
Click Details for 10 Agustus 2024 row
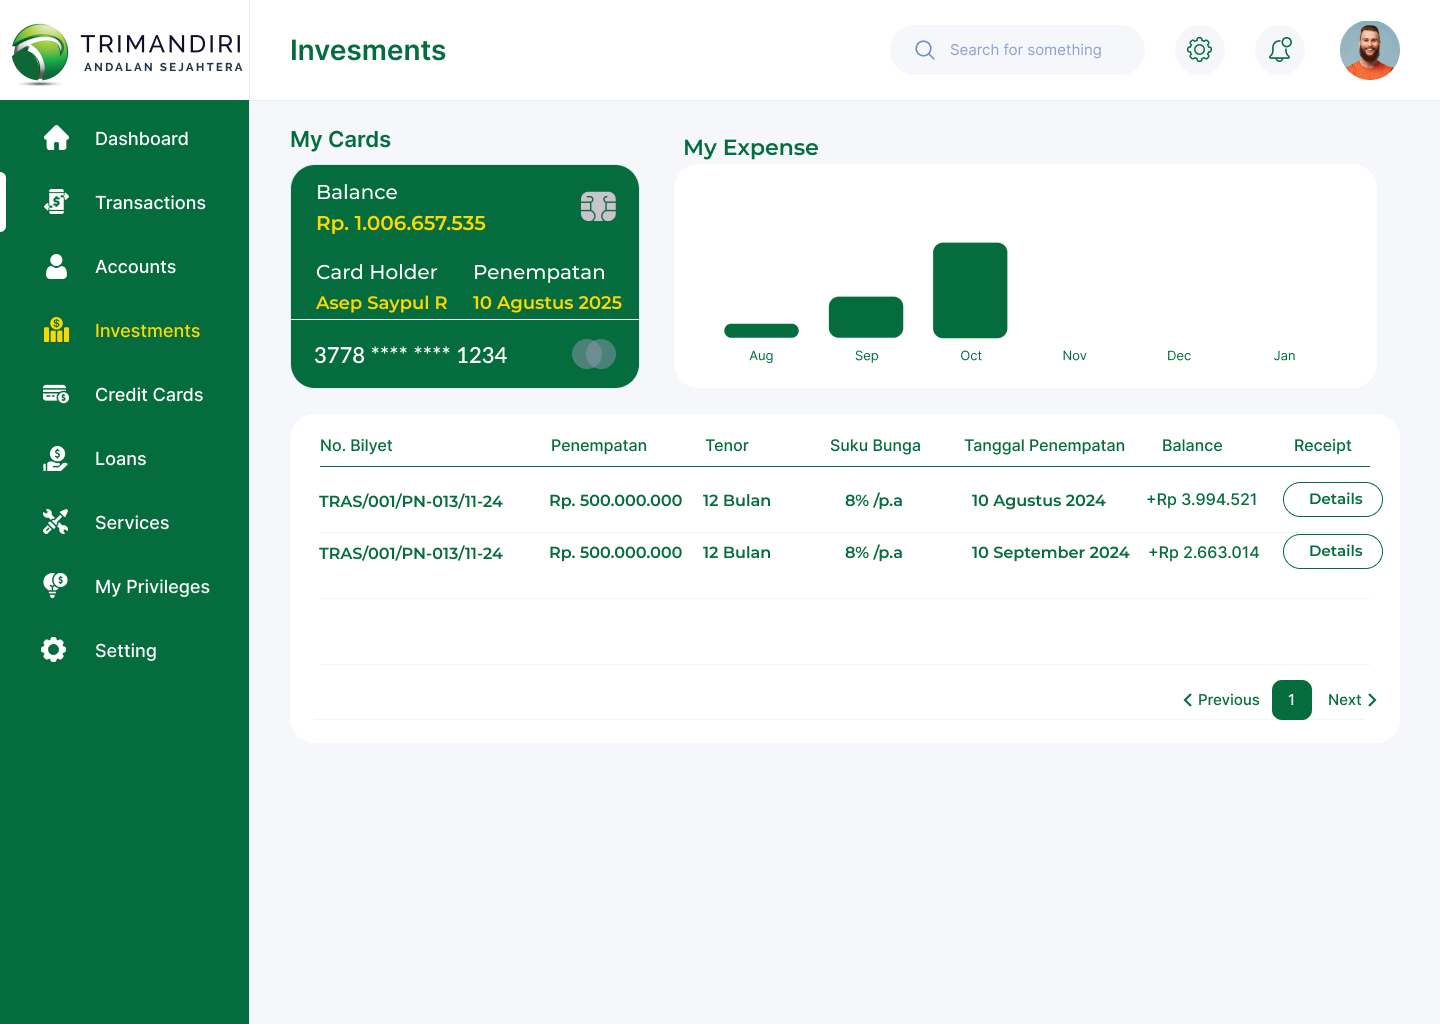(x=1333, y=499)
